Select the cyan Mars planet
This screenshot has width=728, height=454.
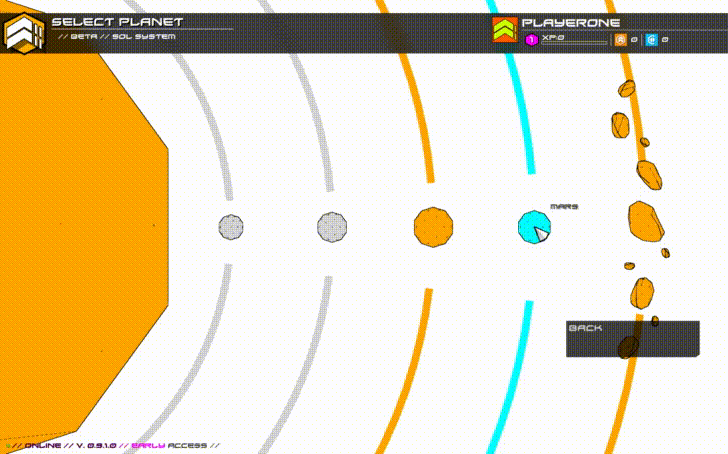click(533, 227)
